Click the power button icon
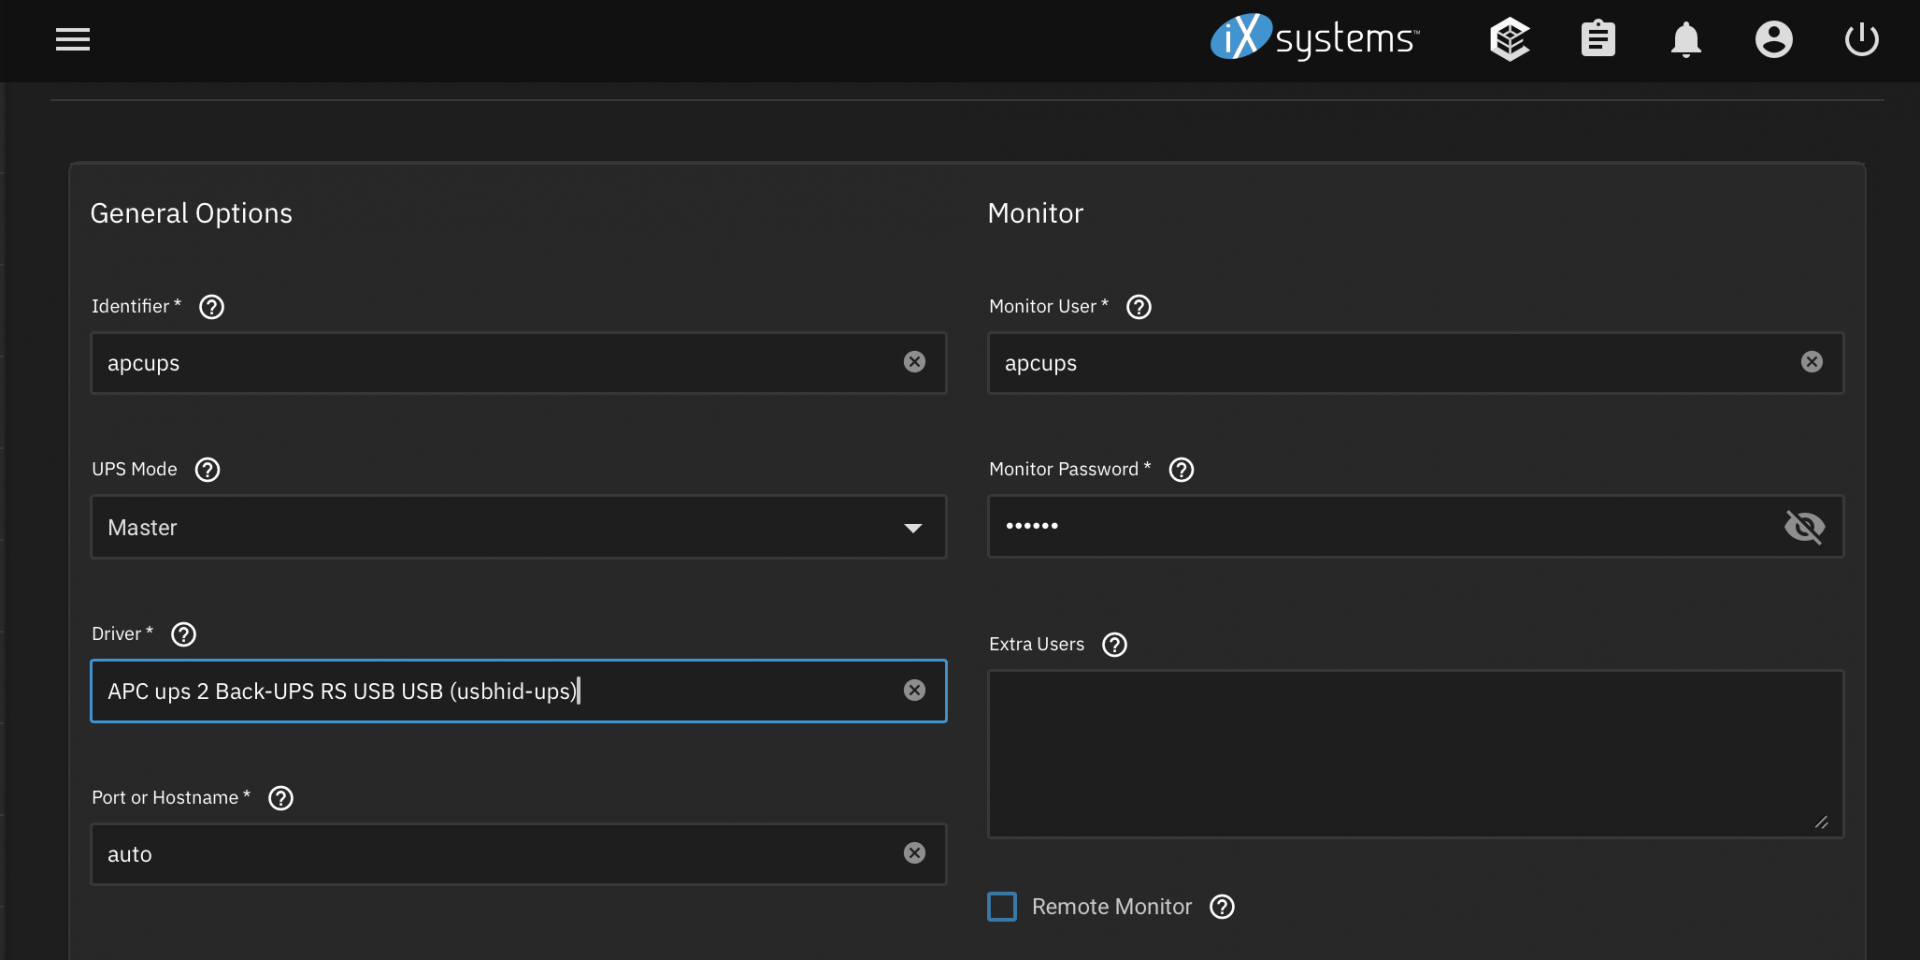This screenshot has width=1920, height=960. (x=1861, y=40)
